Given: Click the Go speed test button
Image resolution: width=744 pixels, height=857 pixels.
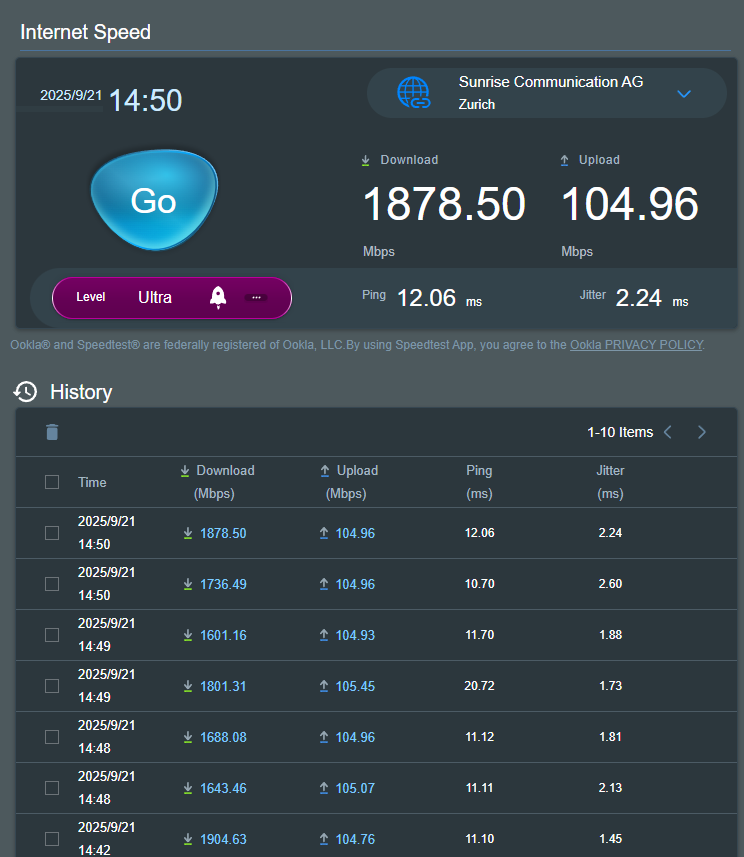Looking at the screenshot, I should 153,200.
